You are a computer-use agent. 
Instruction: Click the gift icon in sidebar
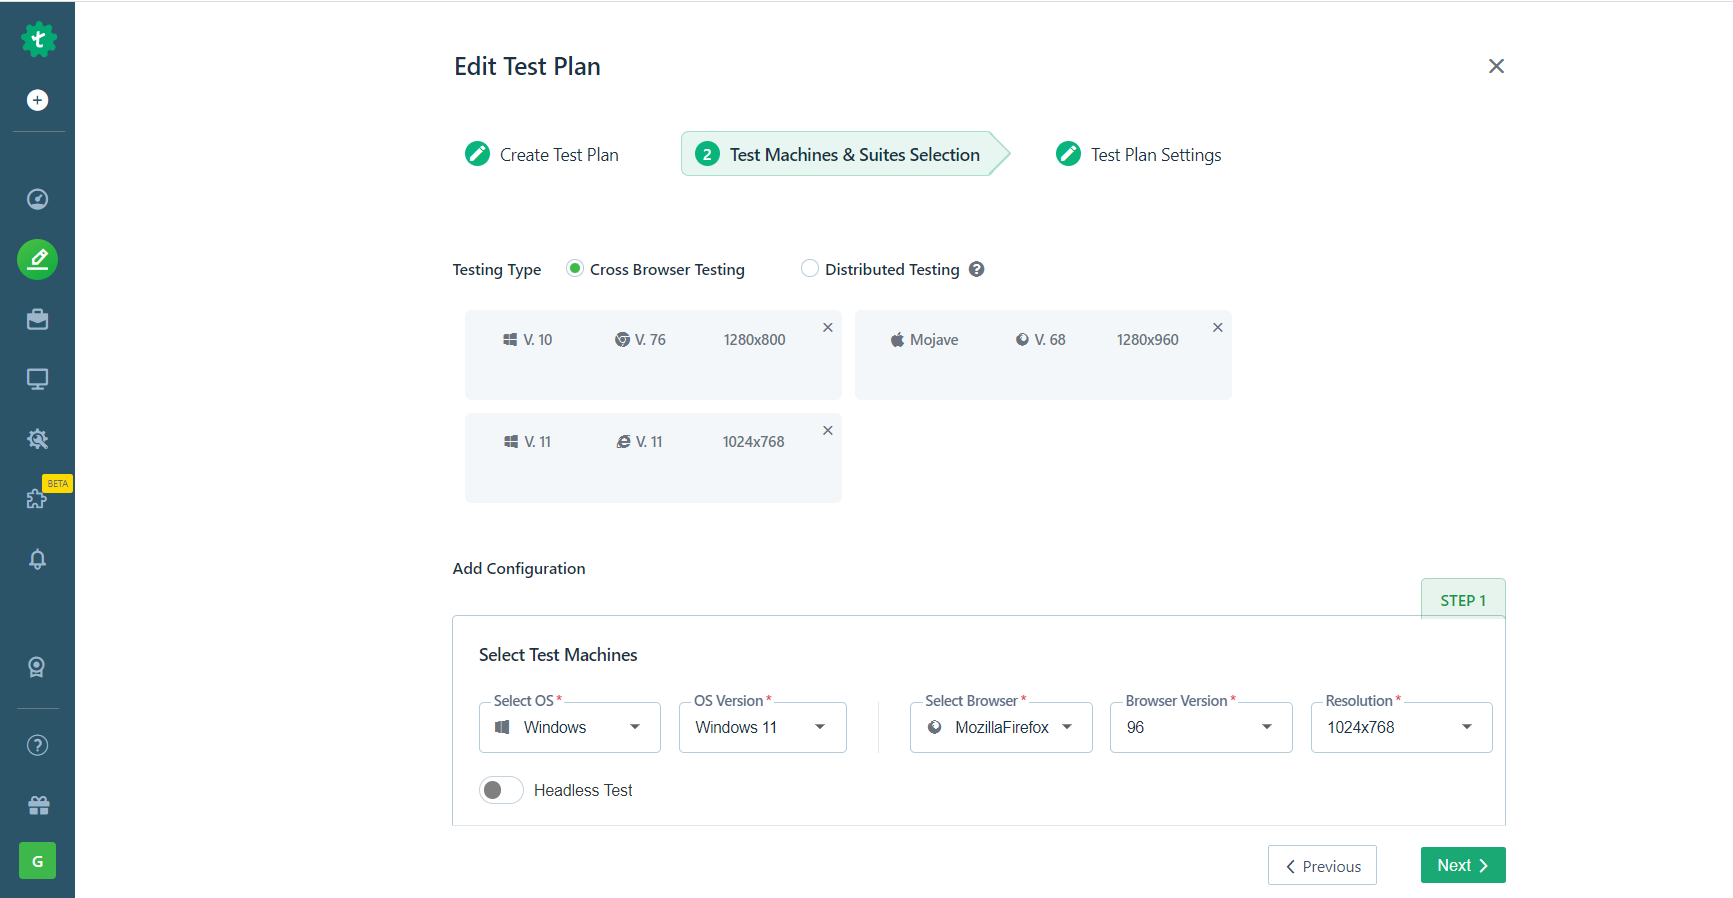point(38,805)
